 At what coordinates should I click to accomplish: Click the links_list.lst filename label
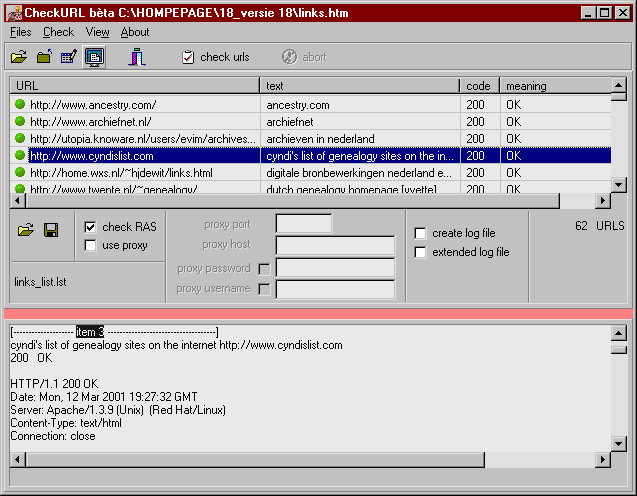[40, 282]
